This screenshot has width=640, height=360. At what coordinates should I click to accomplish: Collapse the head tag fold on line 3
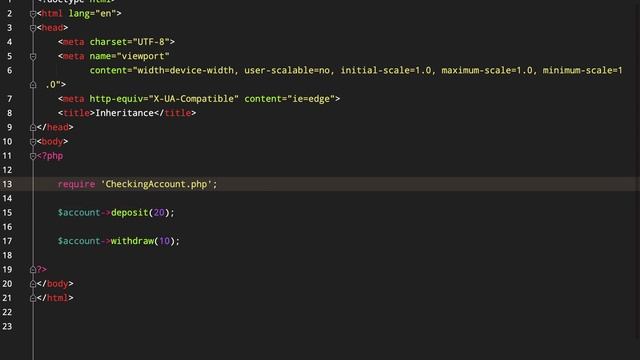[33, 28]
